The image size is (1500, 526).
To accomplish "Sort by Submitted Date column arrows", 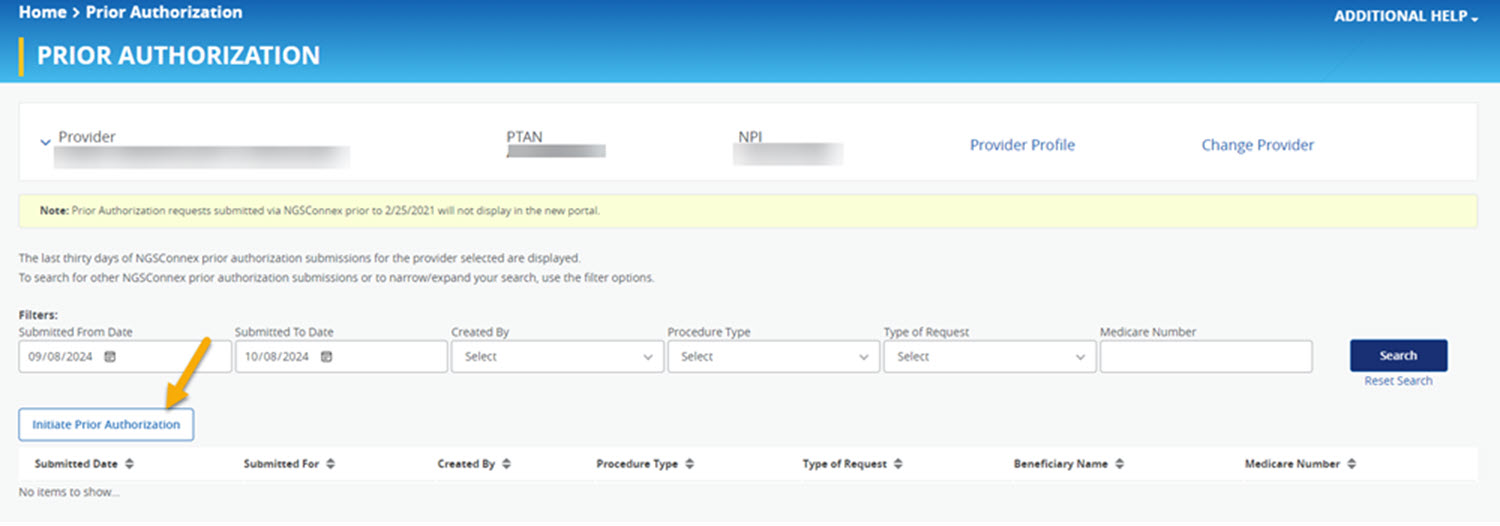I will (129, 464).
